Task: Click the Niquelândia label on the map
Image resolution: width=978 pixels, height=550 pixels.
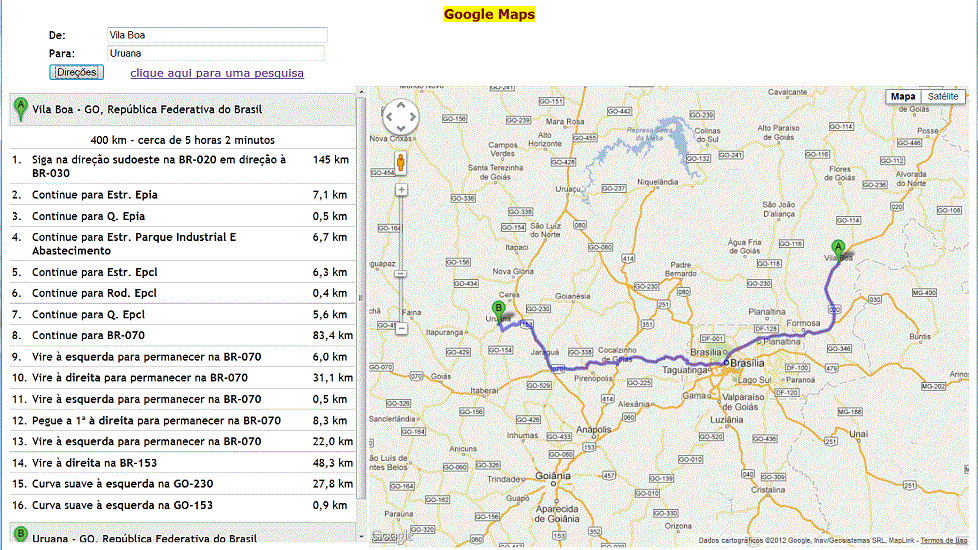Action: pos(657,182)
